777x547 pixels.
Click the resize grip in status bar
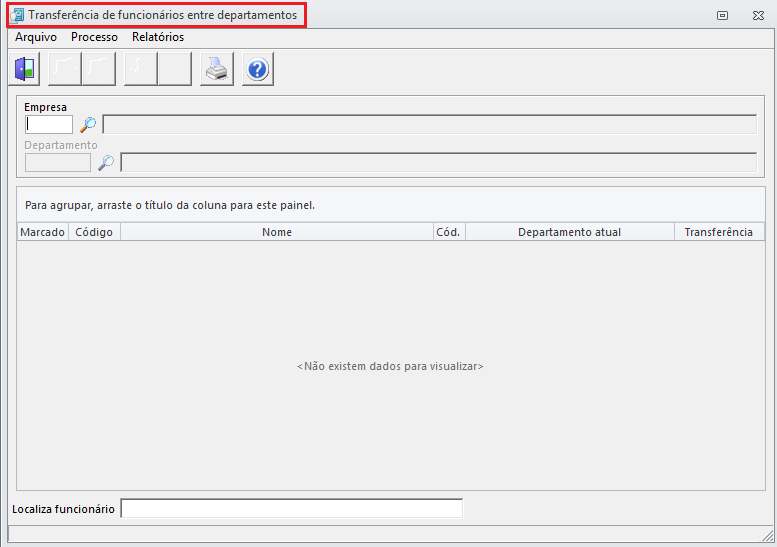[x=768, y=535]
